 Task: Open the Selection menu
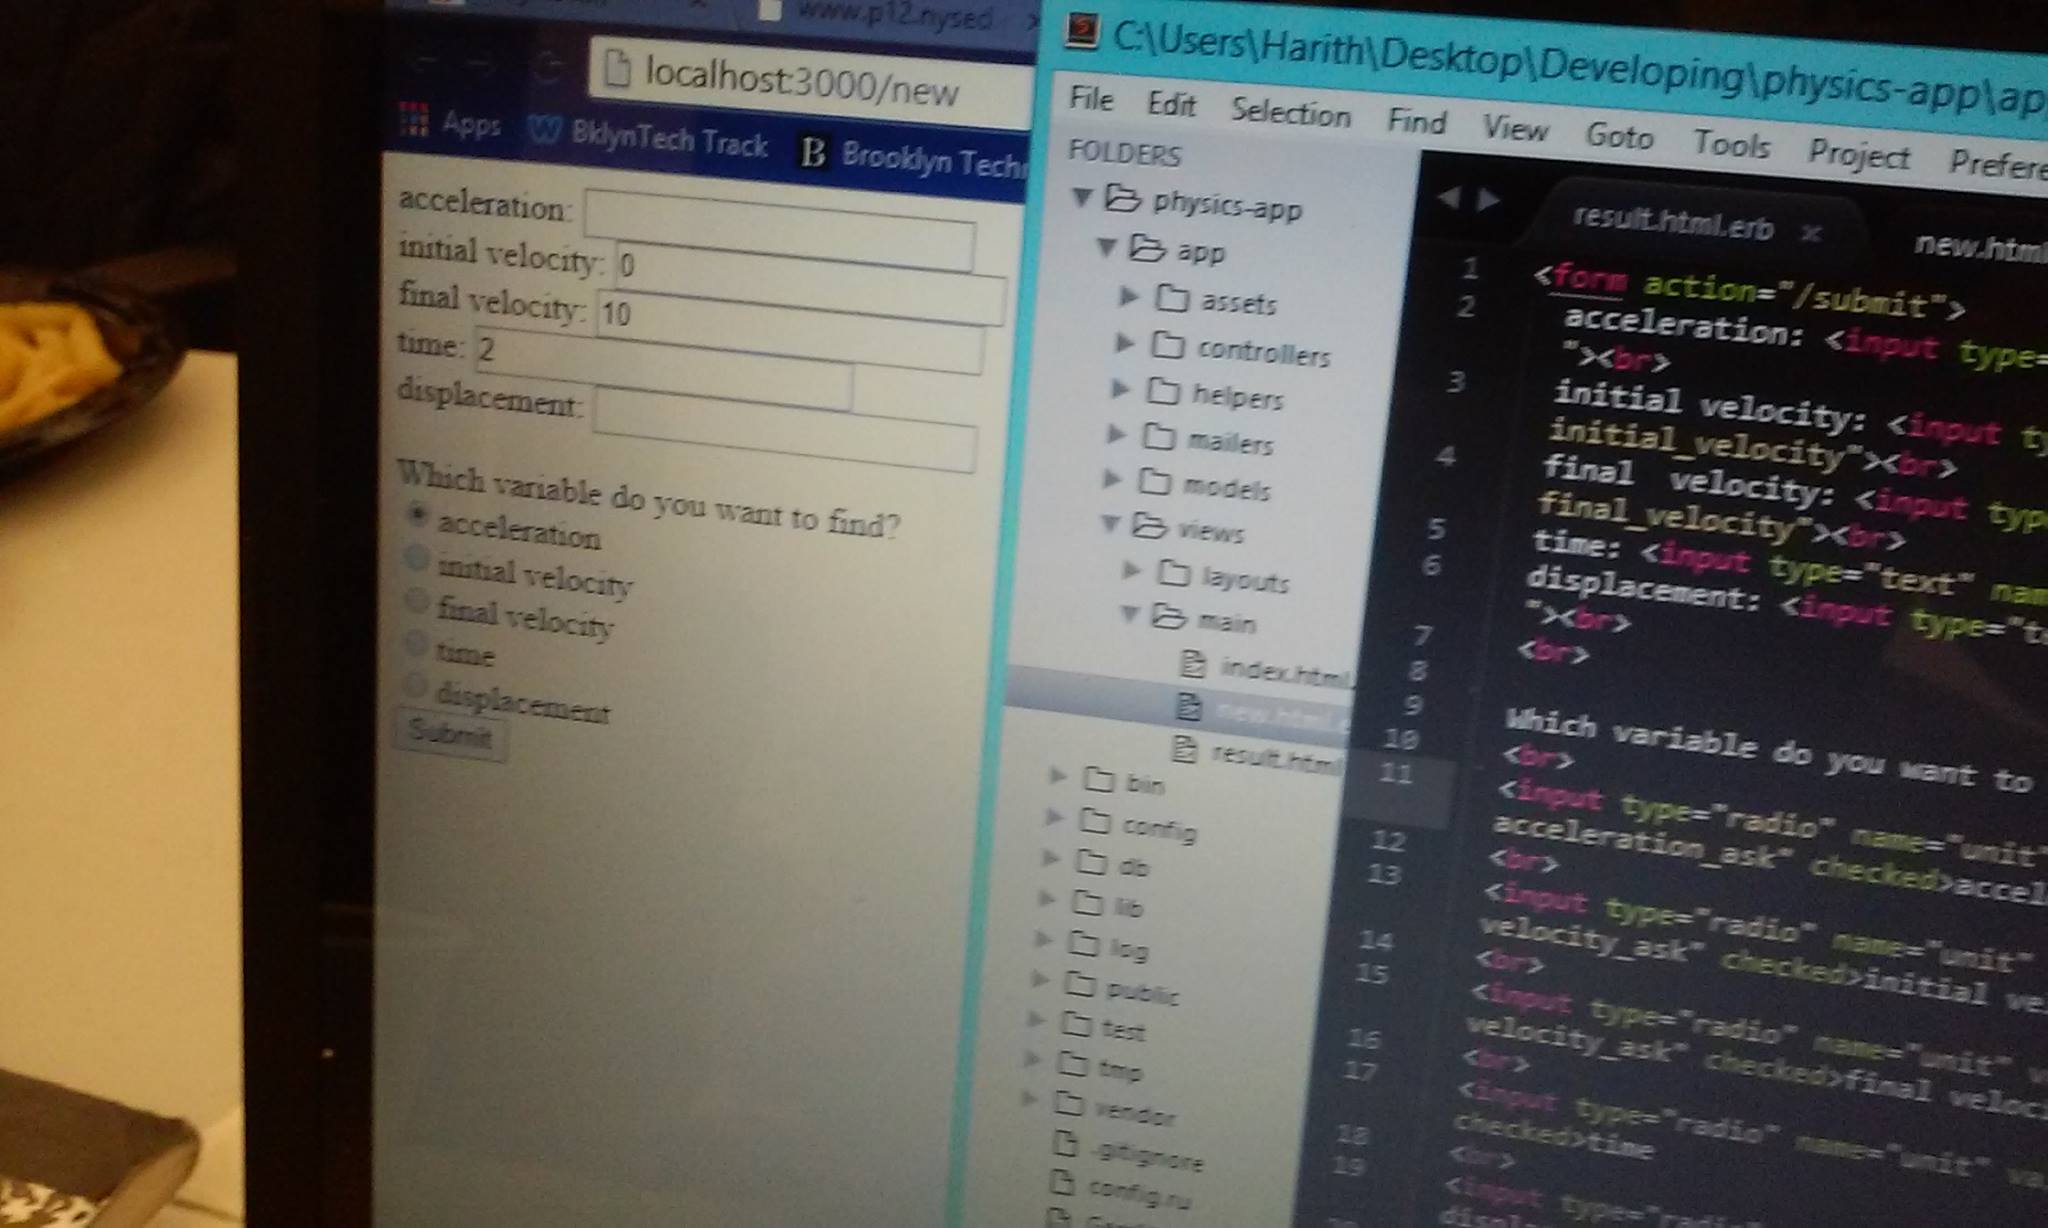[1290, 111]
